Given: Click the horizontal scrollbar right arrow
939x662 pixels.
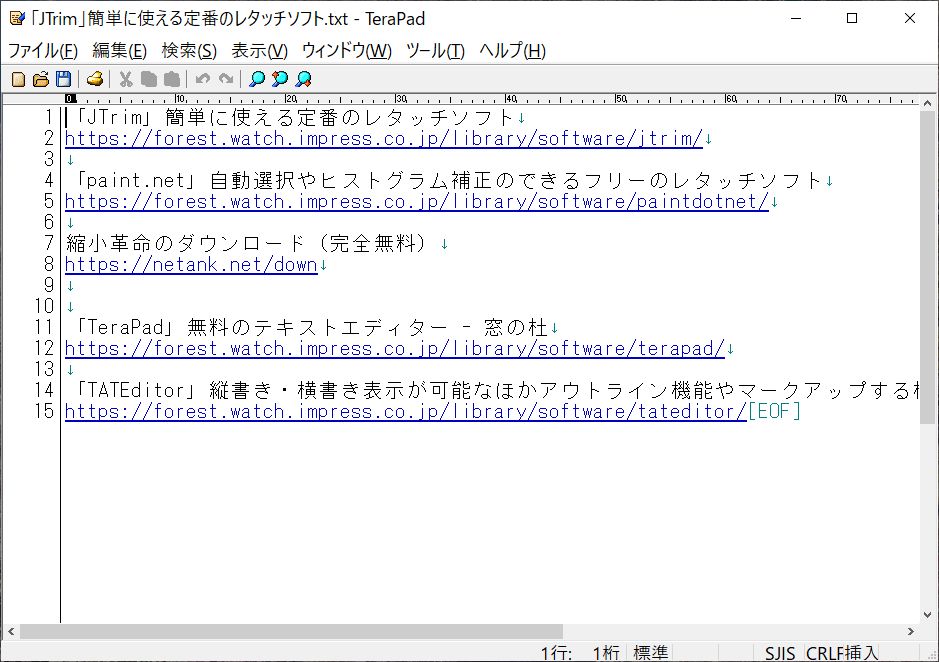Looking at the screenshot, I should (x=911, y=631).
